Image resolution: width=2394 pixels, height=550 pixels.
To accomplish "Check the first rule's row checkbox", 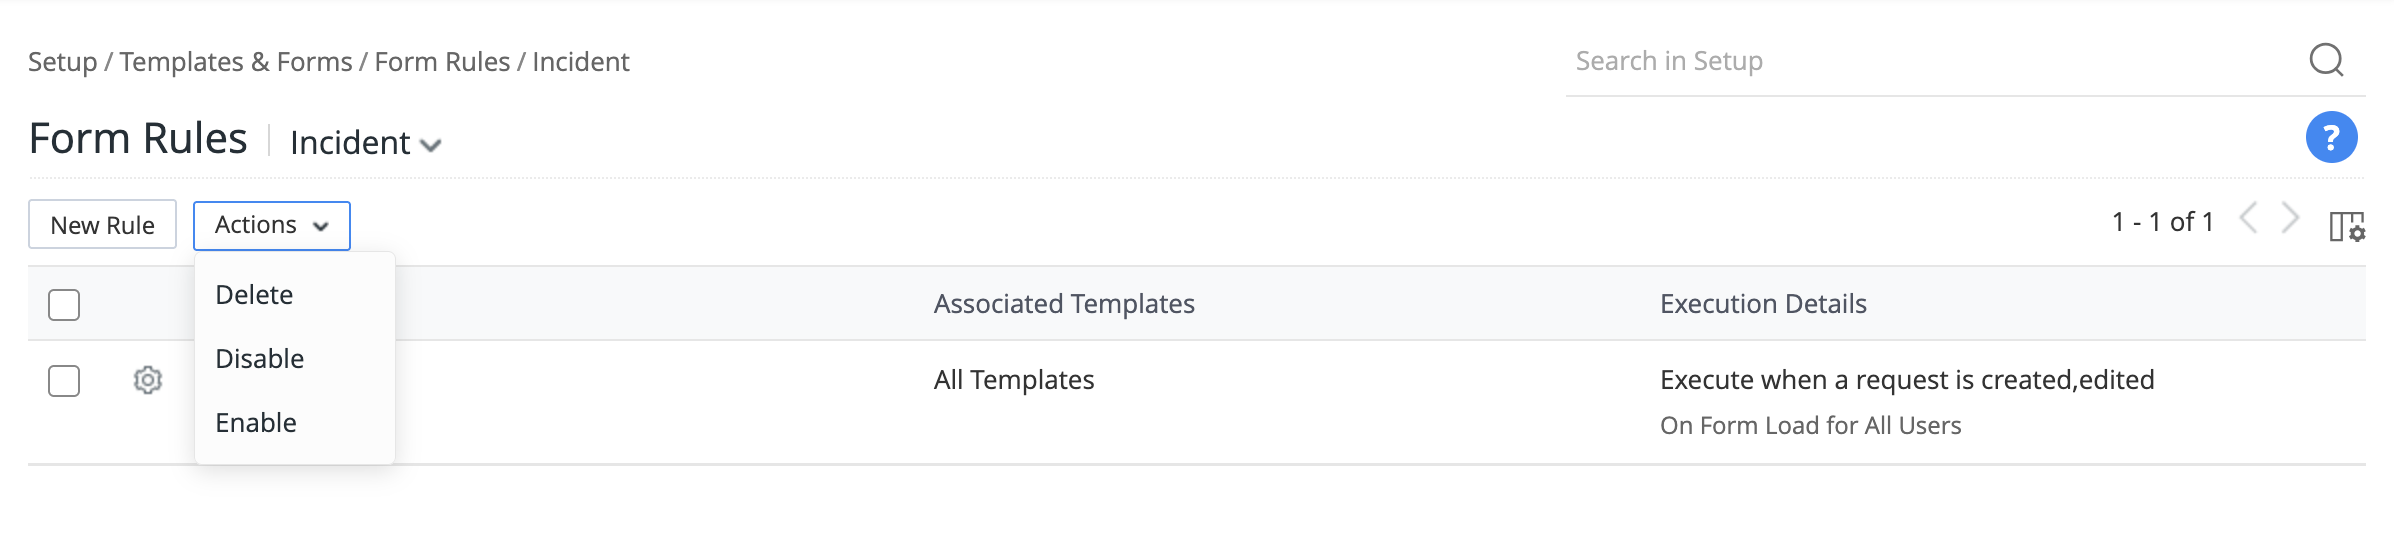I will [x=64, y=380].
